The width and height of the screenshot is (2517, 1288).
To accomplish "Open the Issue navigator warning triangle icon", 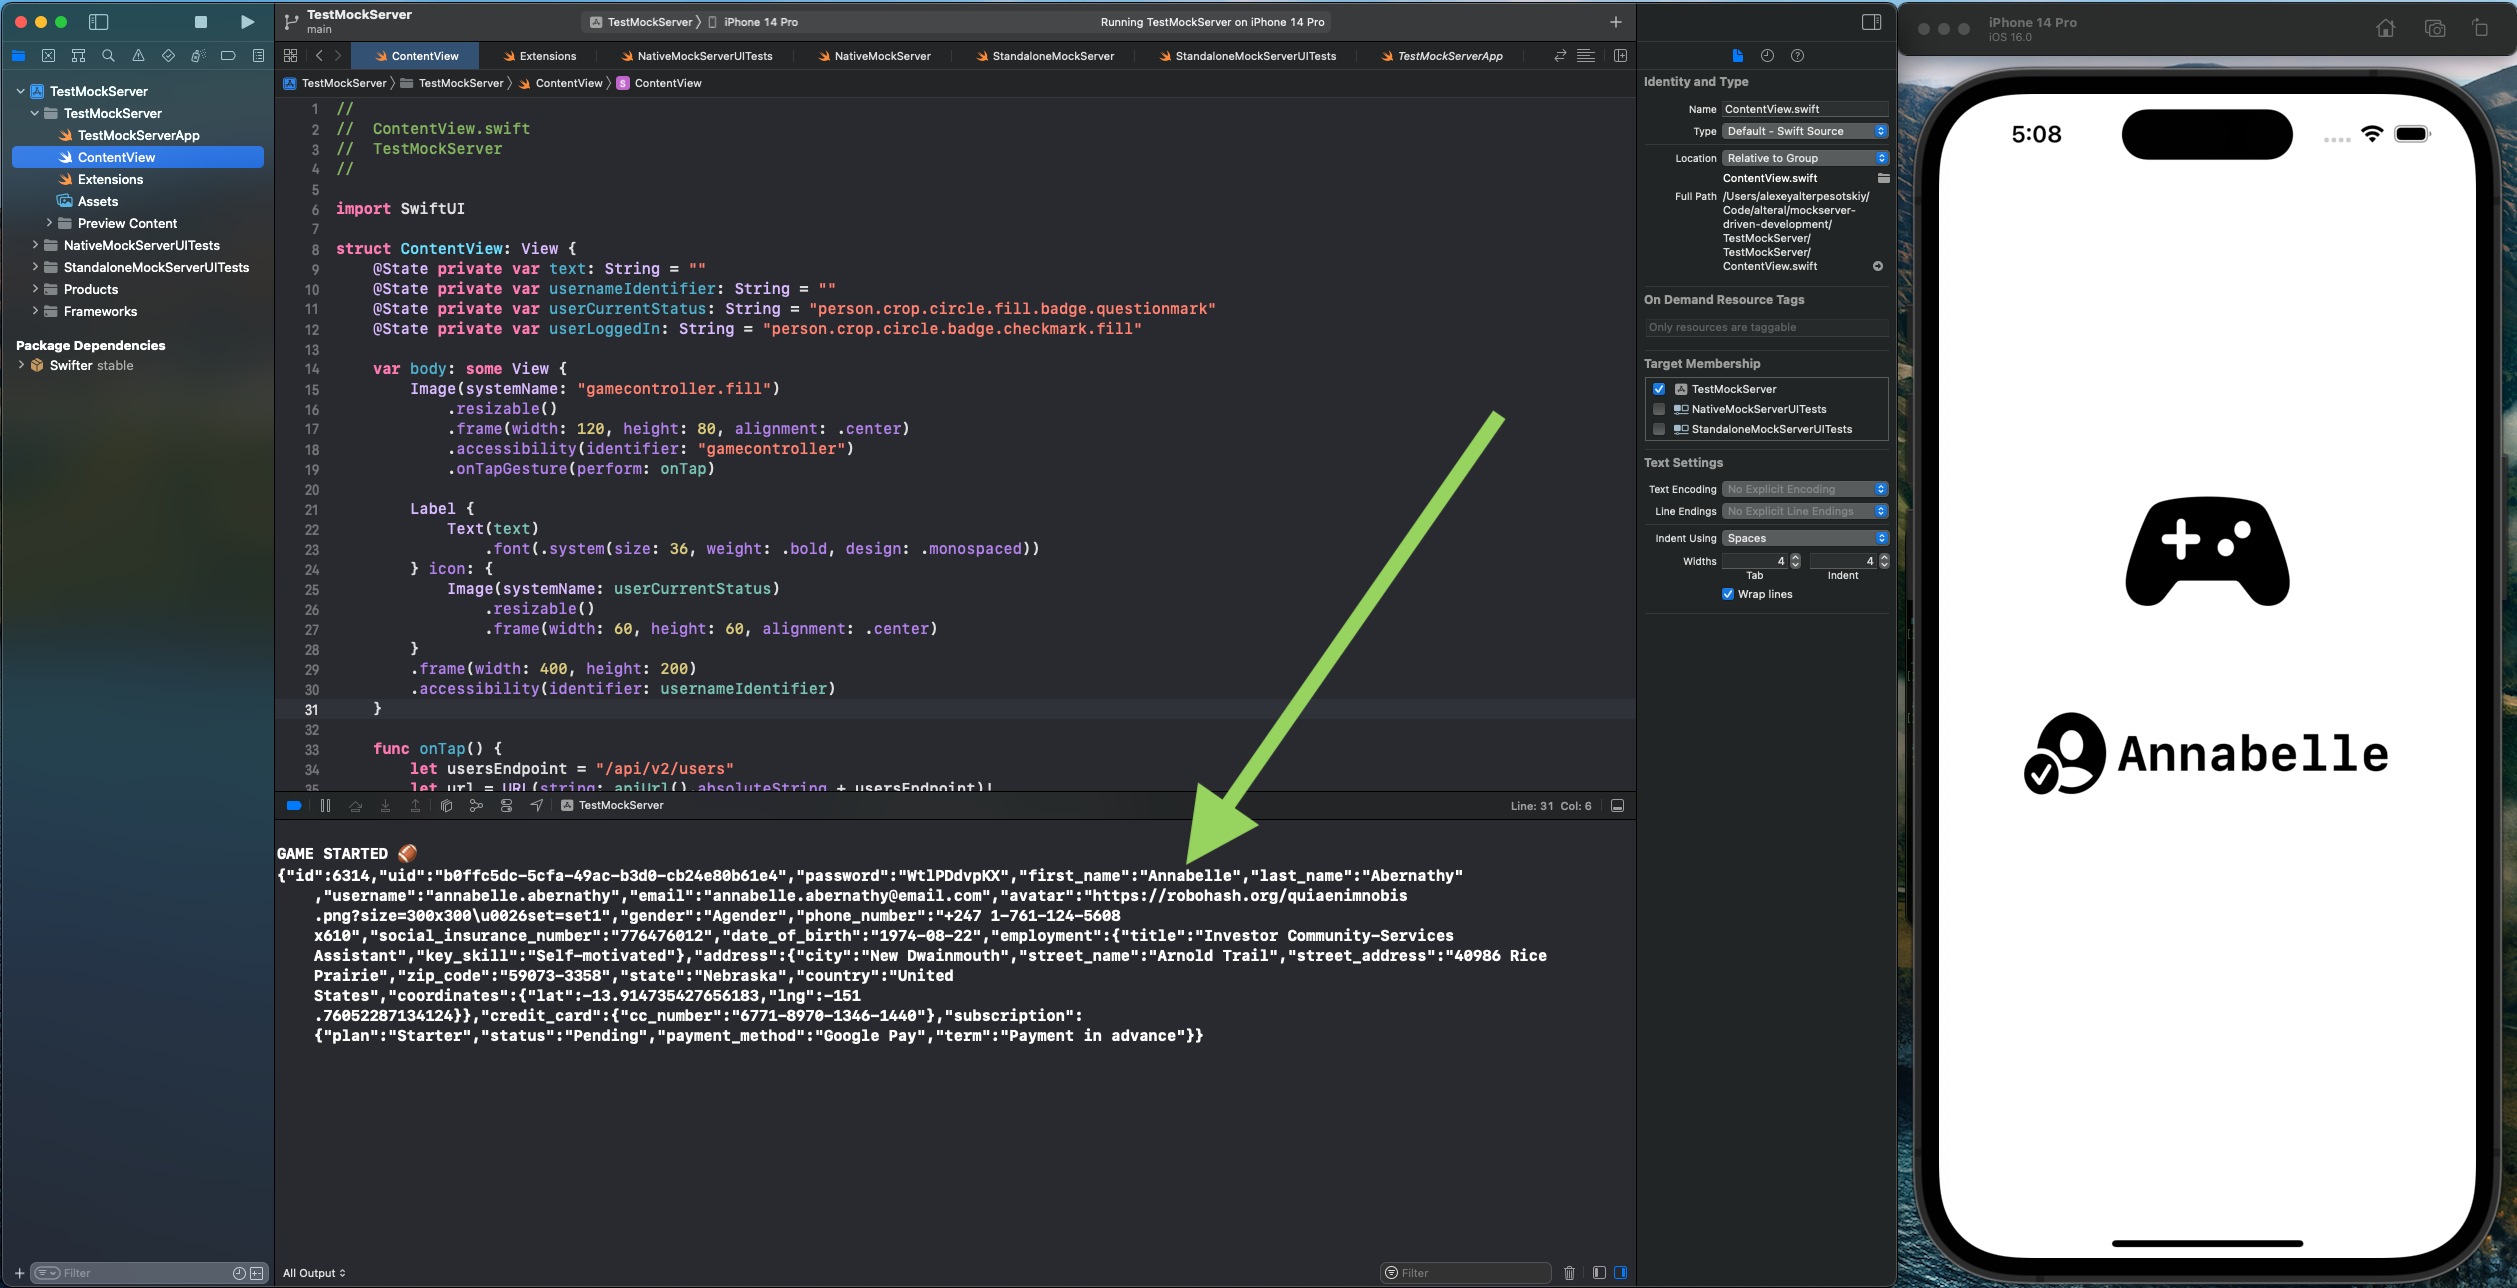I will tap(138, 56).
